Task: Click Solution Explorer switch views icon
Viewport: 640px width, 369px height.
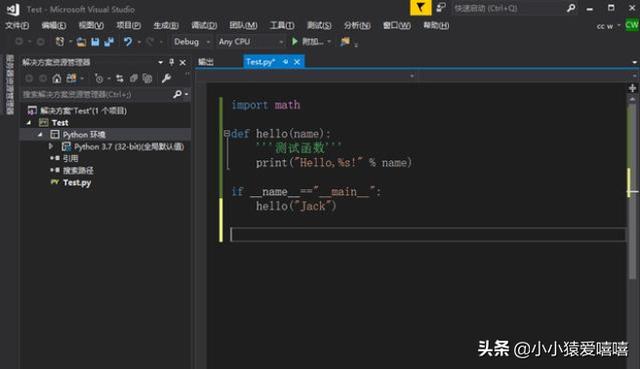Action: coord(71,78)
